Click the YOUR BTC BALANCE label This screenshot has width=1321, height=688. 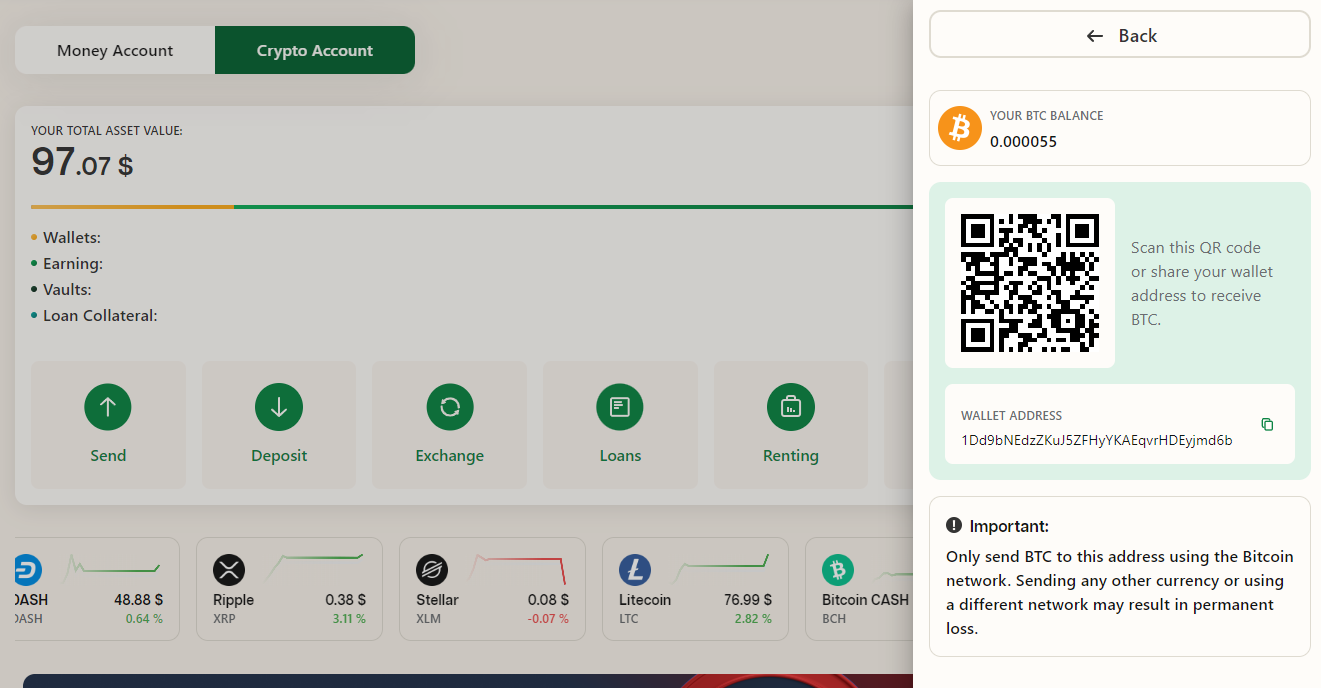[x=1046, y=116]
